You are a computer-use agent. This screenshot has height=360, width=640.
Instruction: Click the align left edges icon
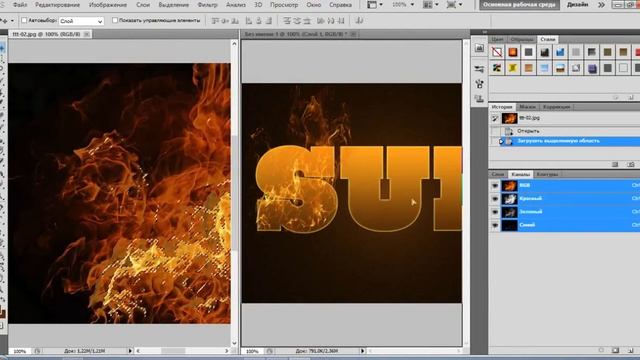click(249, 21)
